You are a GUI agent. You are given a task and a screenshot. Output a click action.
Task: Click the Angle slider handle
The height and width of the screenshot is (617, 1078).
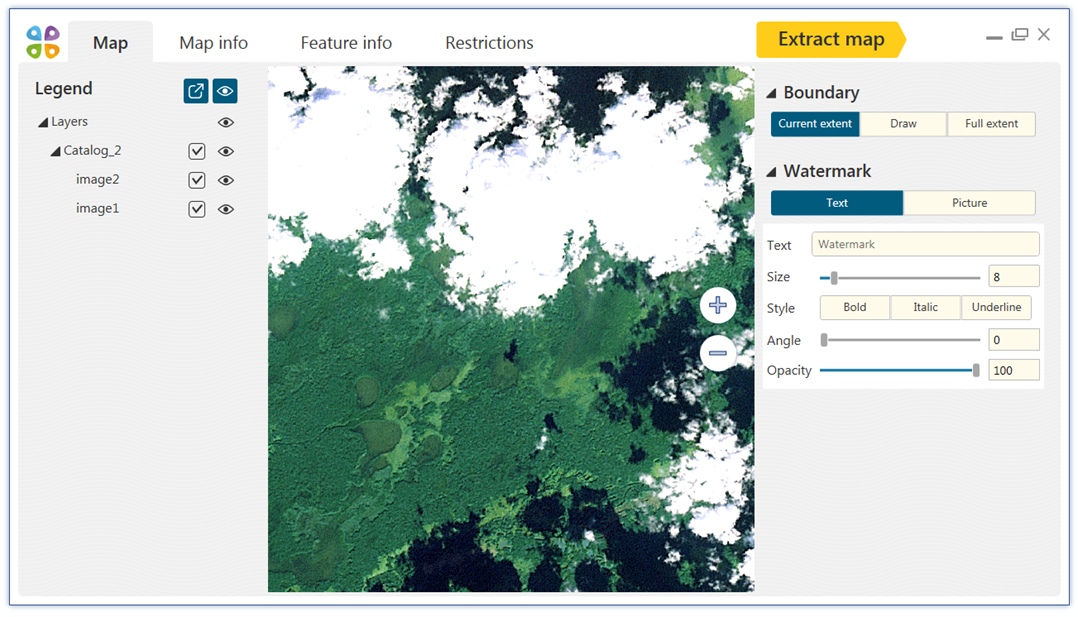click(824, 340)
